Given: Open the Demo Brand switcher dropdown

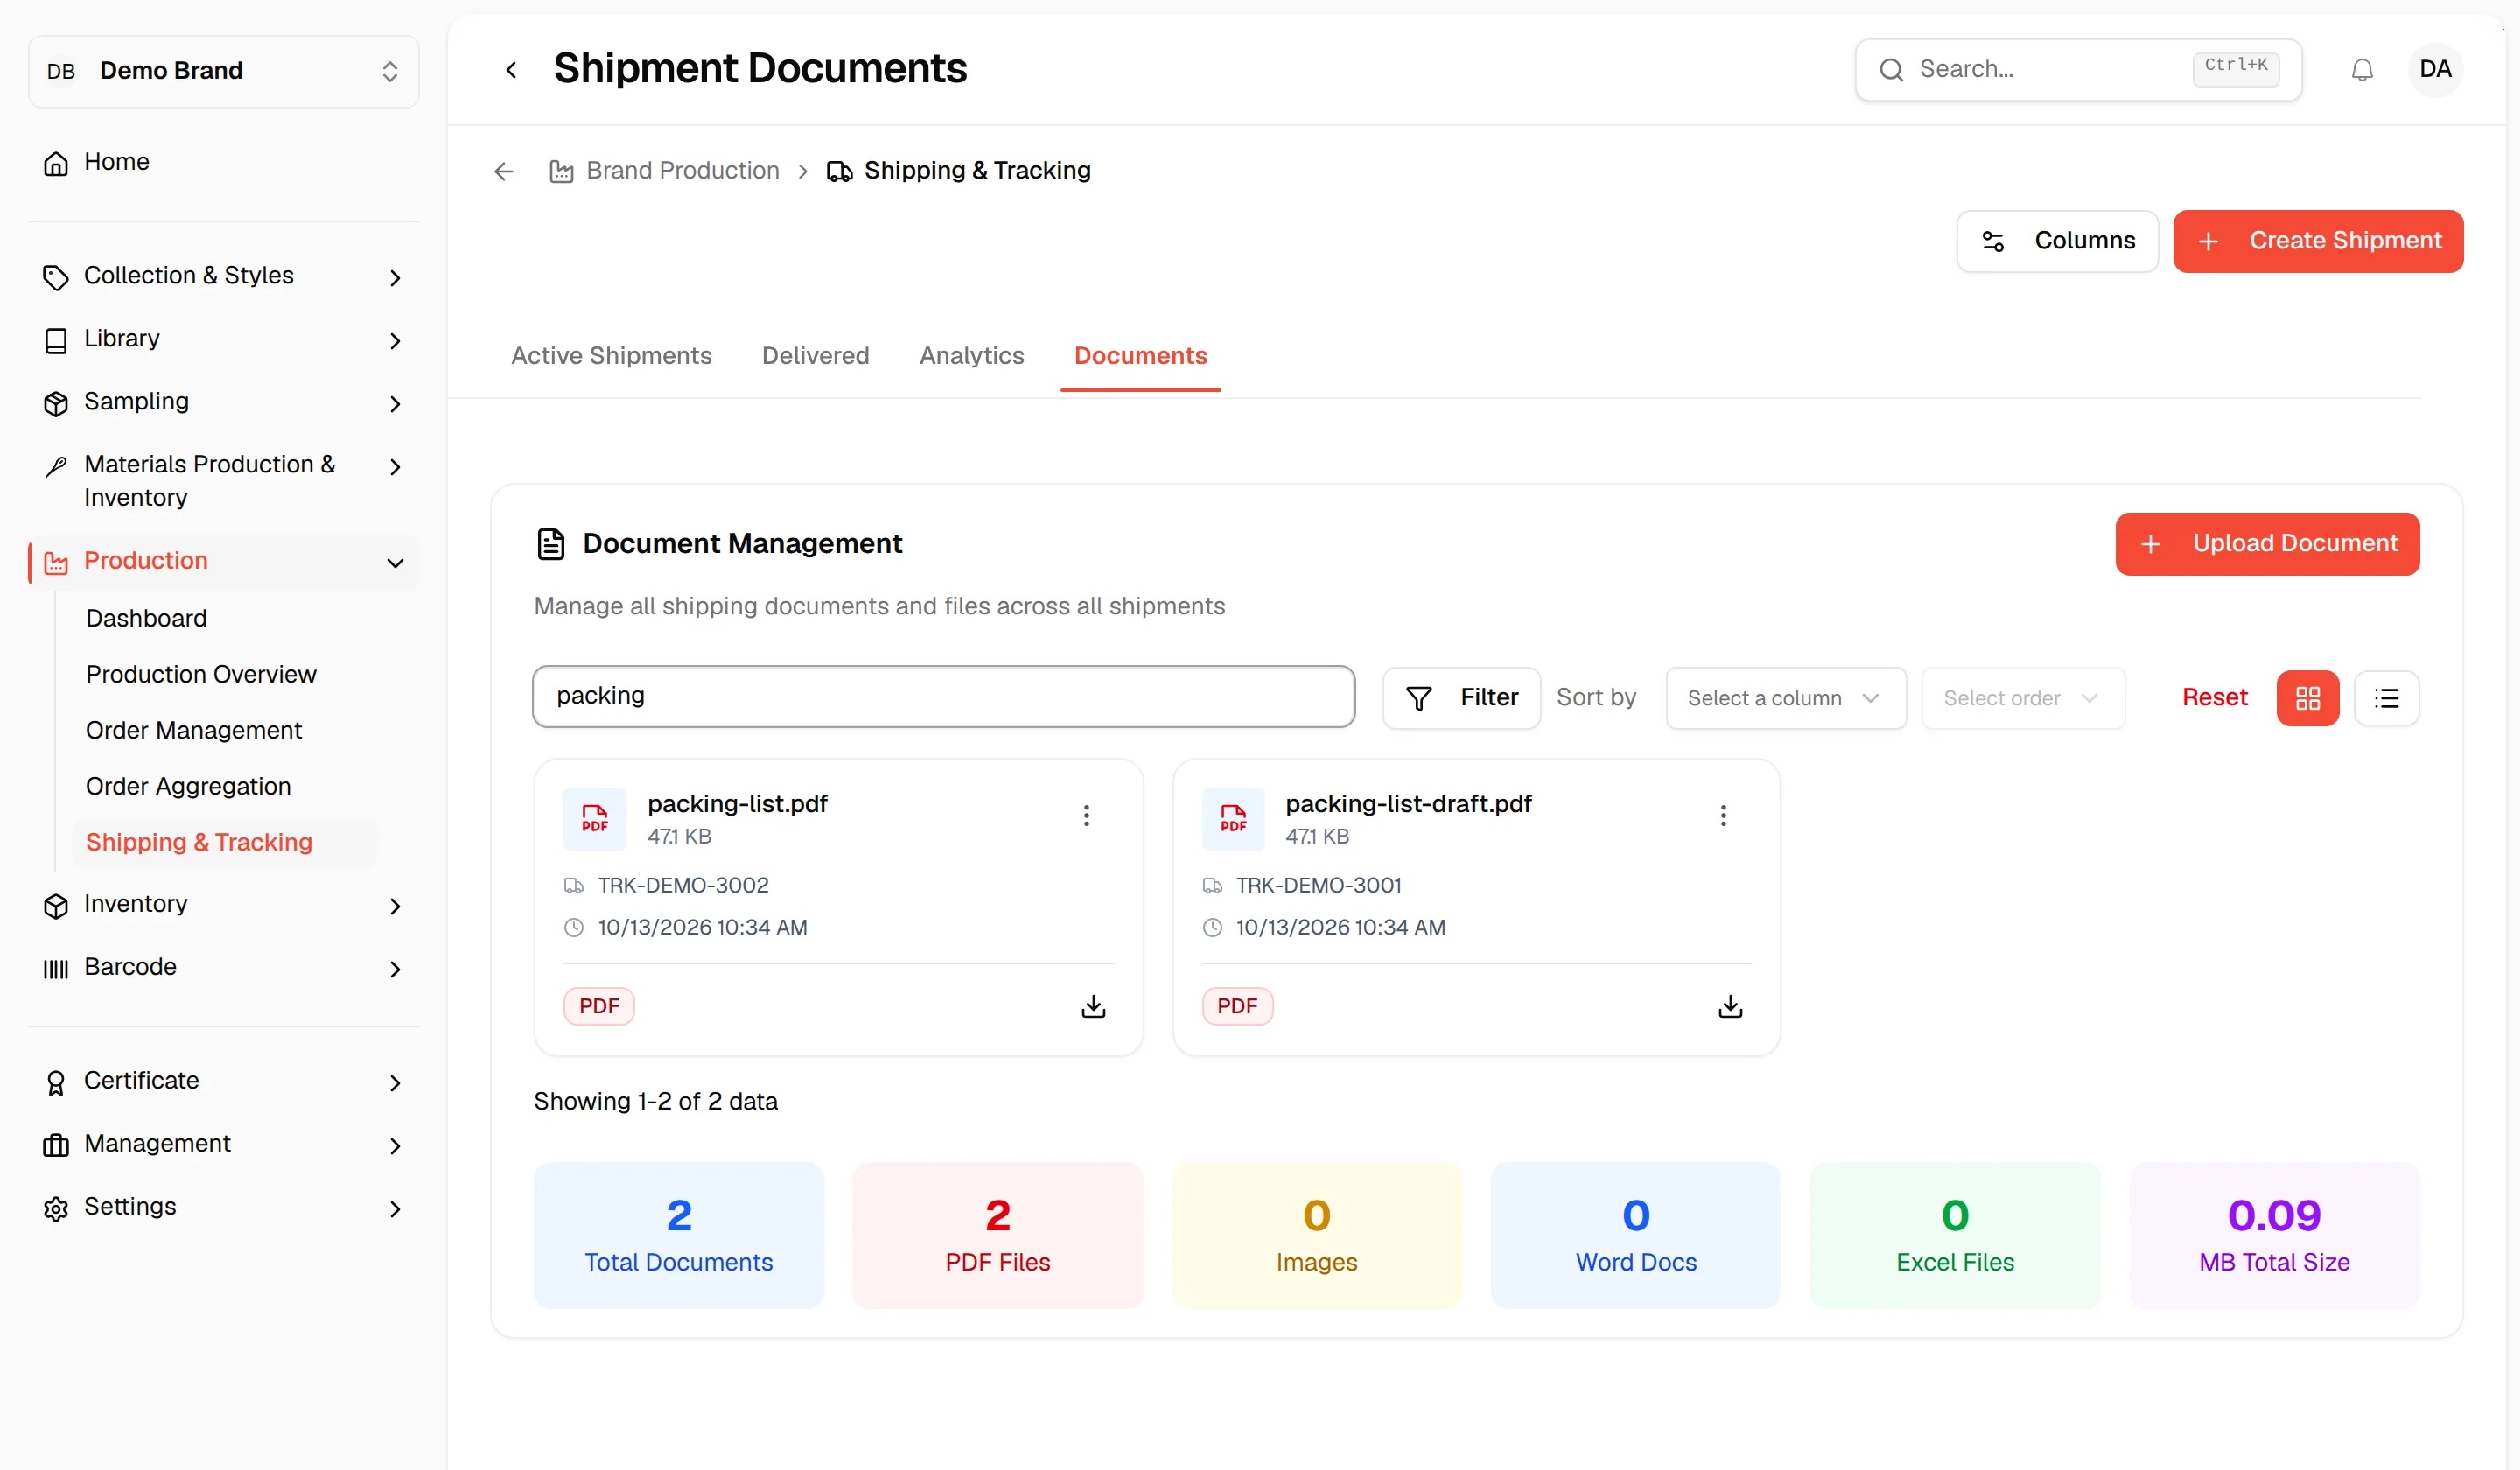Looking at the screenshot, I should tap(224, 71).
